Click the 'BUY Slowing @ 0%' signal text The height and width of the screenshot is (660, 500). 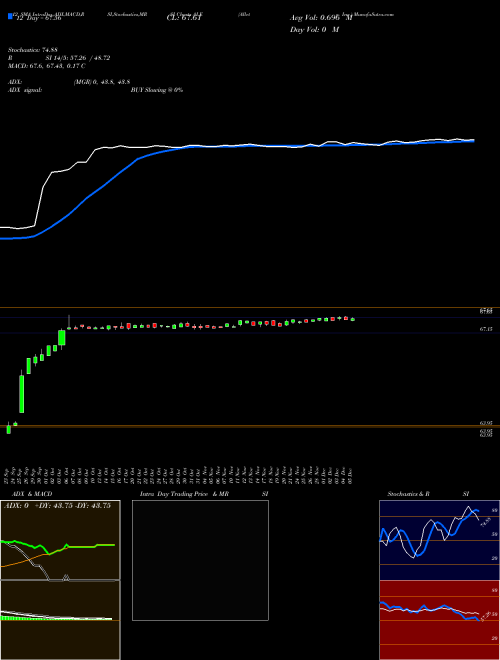[x=157, y=90]
